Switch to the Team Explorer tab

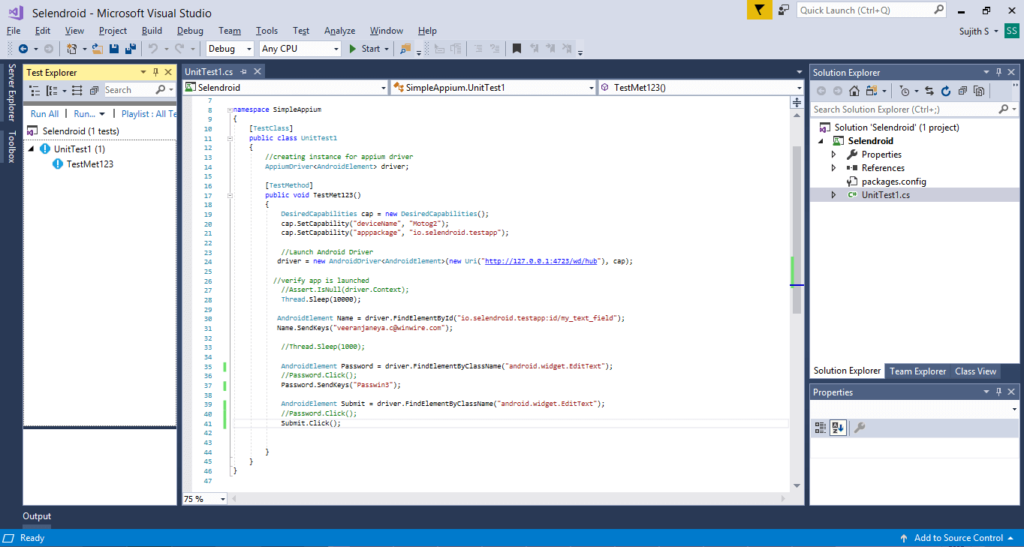click(918, 371)
